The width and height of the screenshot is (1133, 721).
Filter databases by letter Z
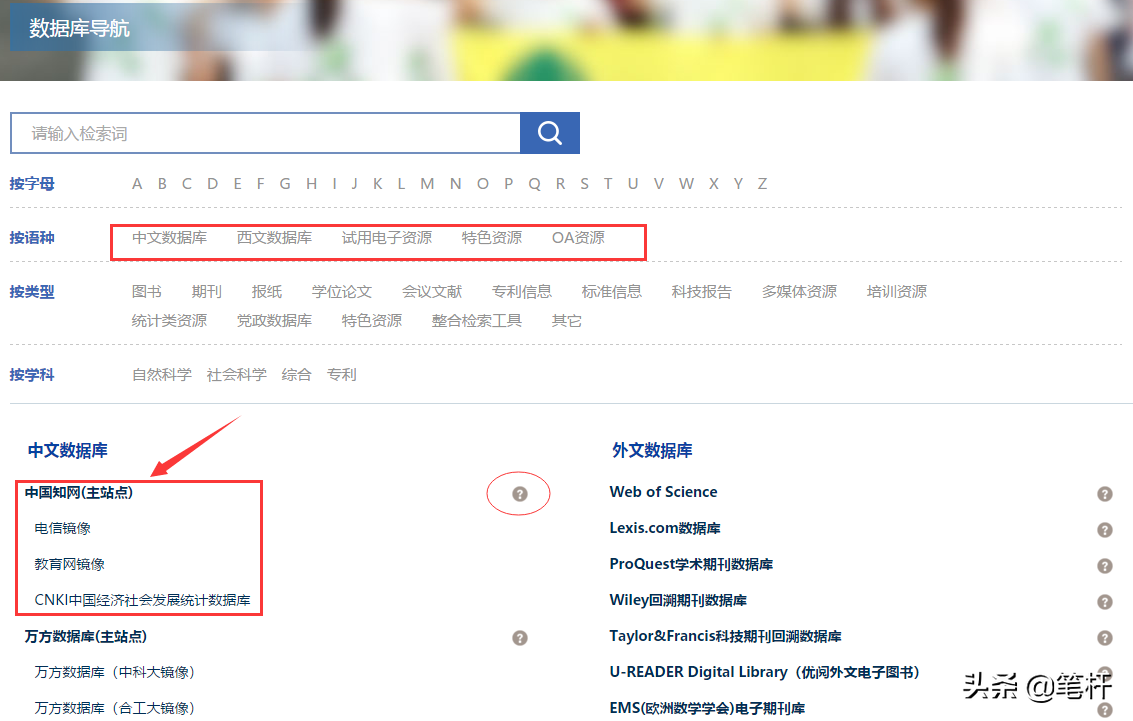click(x=762, y=184)
